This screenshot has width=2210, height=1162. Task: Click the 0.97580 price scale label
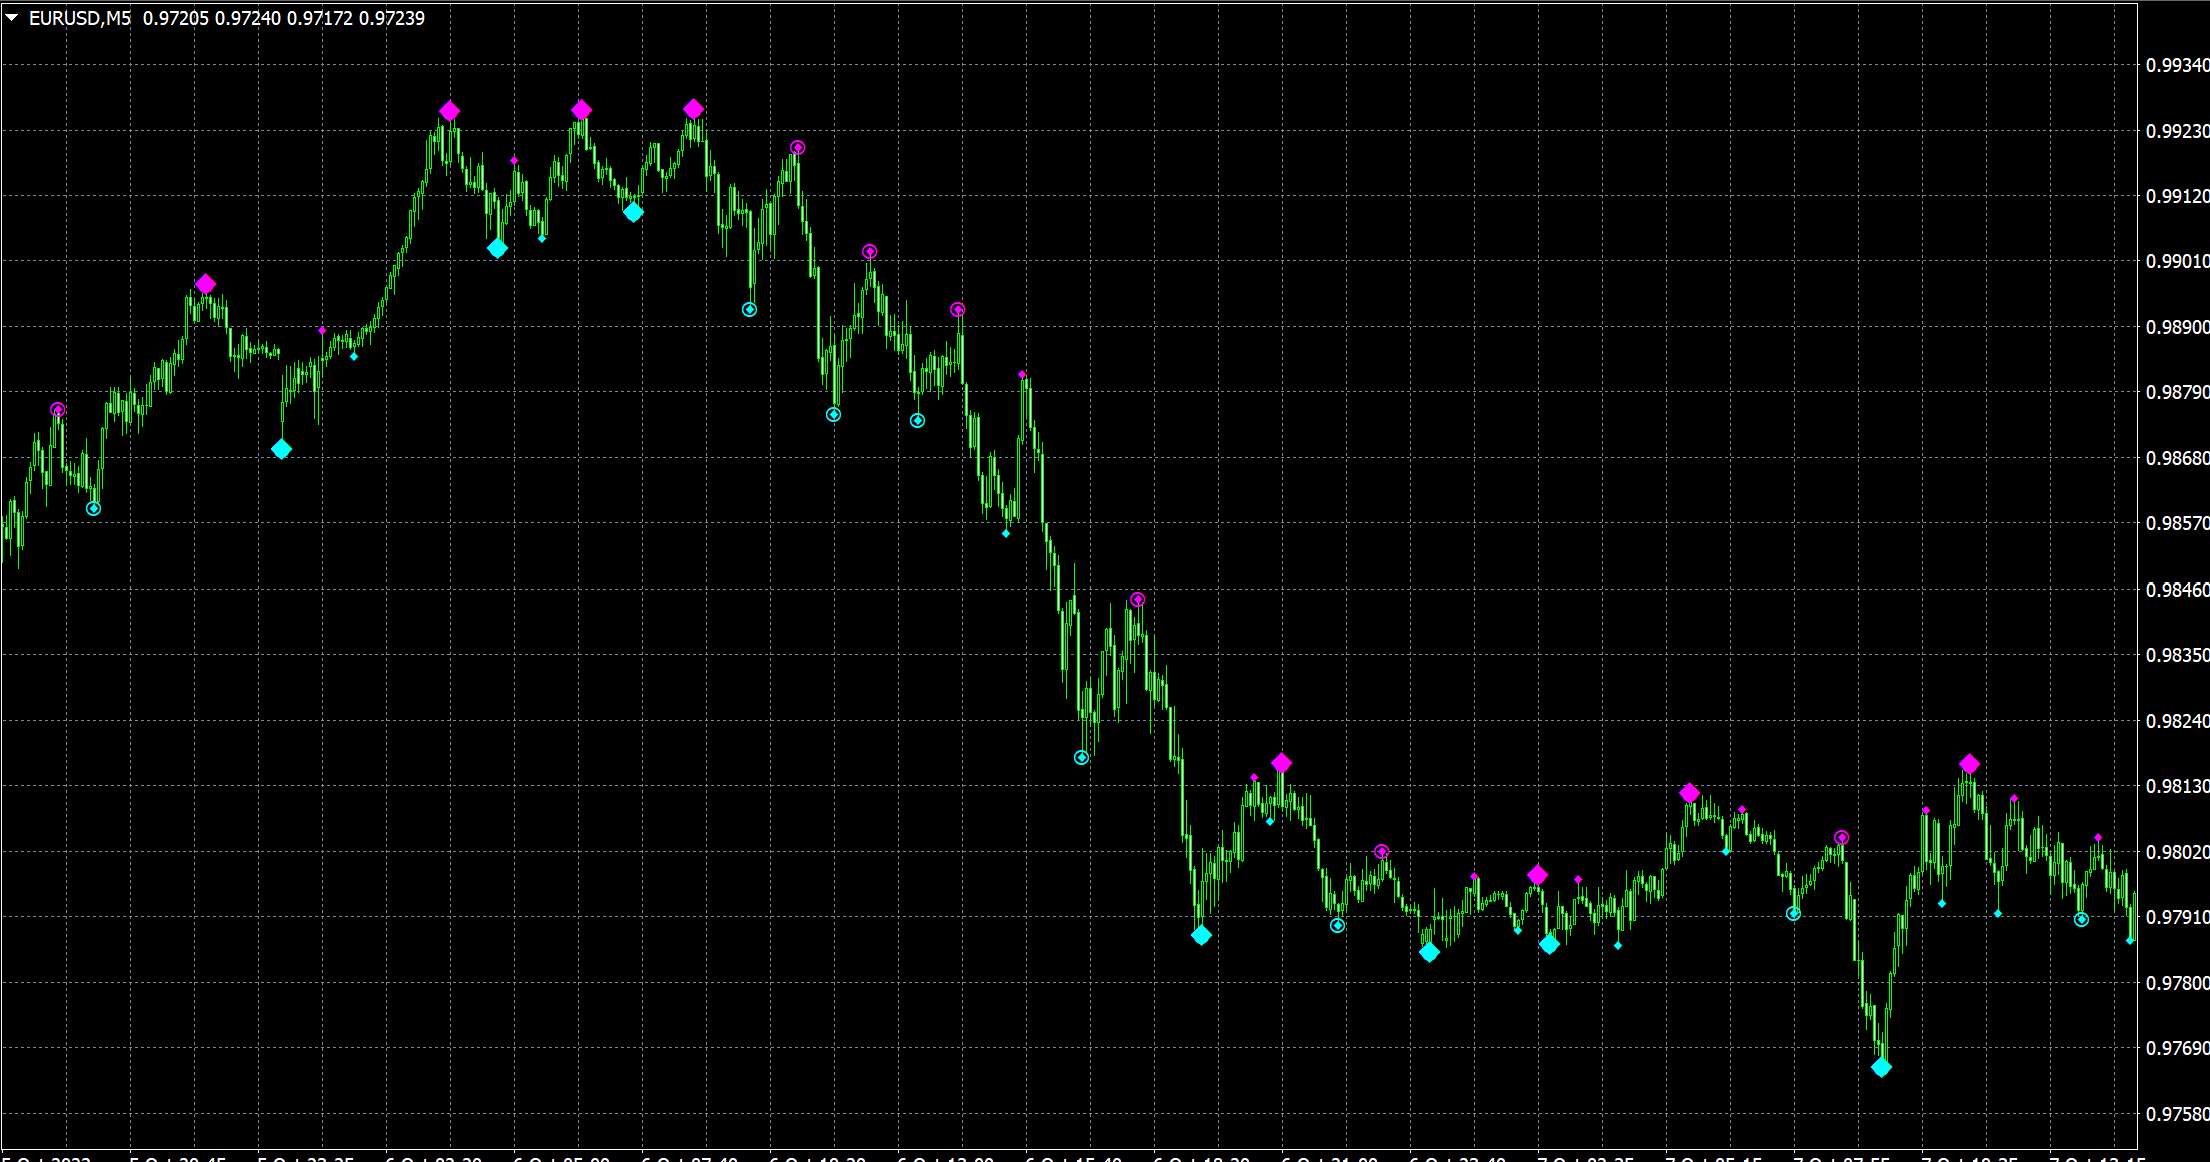click(x=2177, y=1115)
